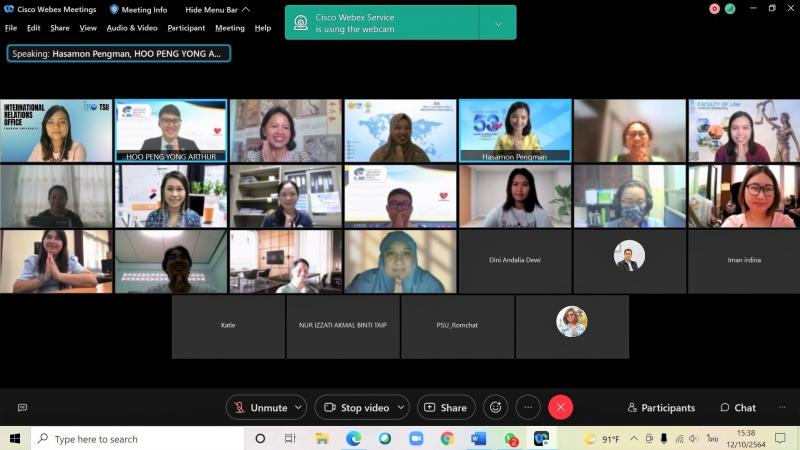Viewport: 800px width, 450px height.
Task: Open the Meeting menu
Action: (230, 28)
